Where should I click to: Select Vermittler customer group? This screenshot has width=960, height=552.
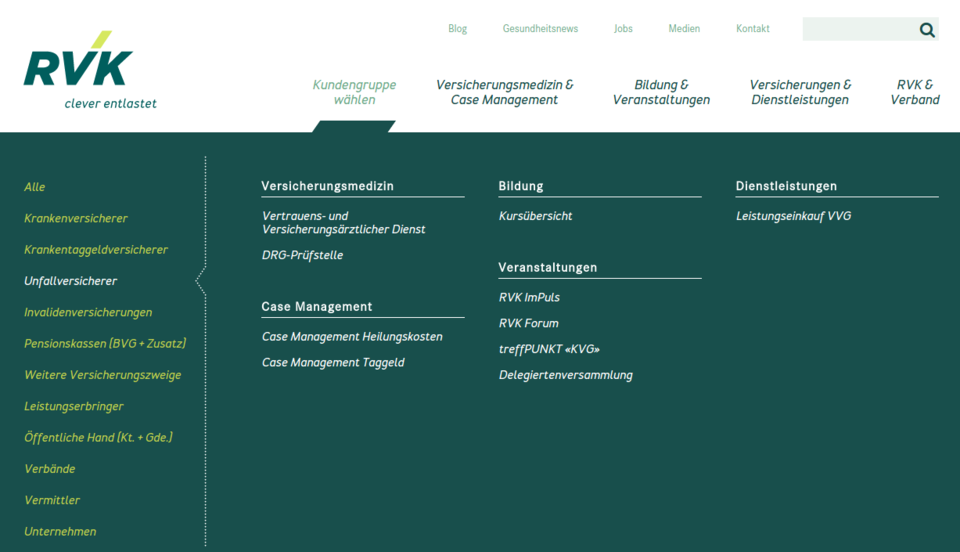point(52,500)
